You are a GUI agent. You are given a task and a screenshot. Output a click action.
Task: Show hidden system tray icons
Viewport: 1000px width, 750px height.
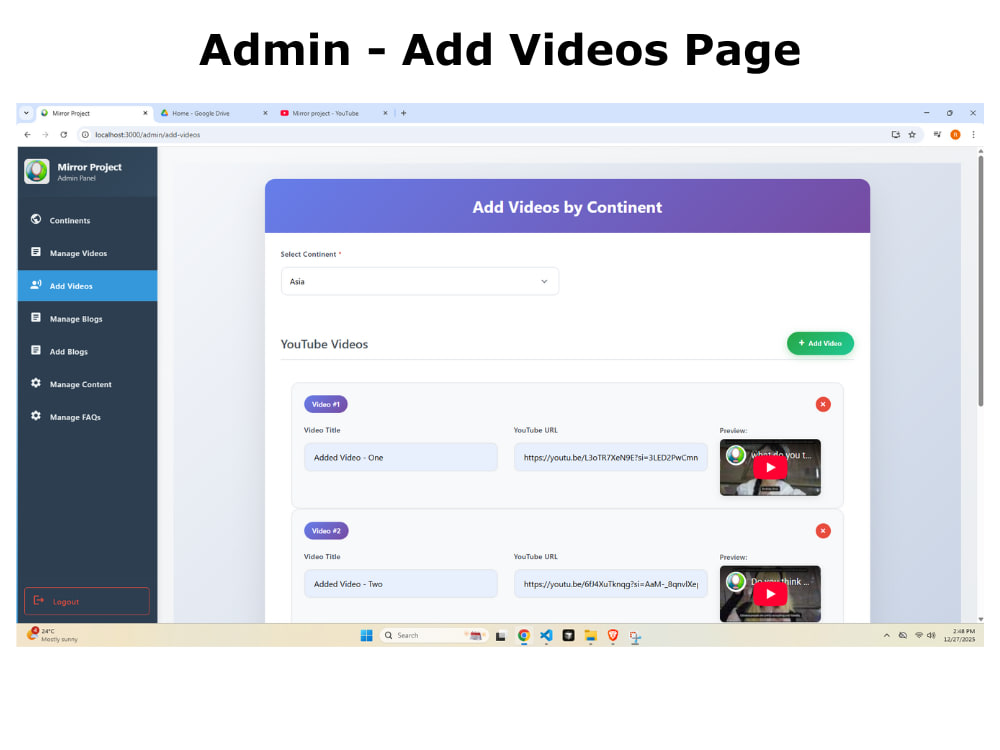click(x=886, y=635)
